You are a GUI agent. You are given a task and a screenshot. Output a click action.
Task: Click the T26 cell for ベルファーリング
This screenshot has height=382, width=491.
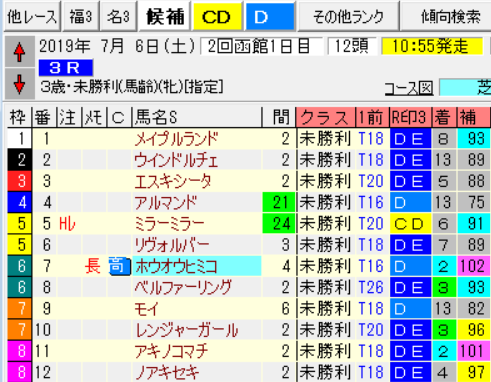click(x=371, y=288)
